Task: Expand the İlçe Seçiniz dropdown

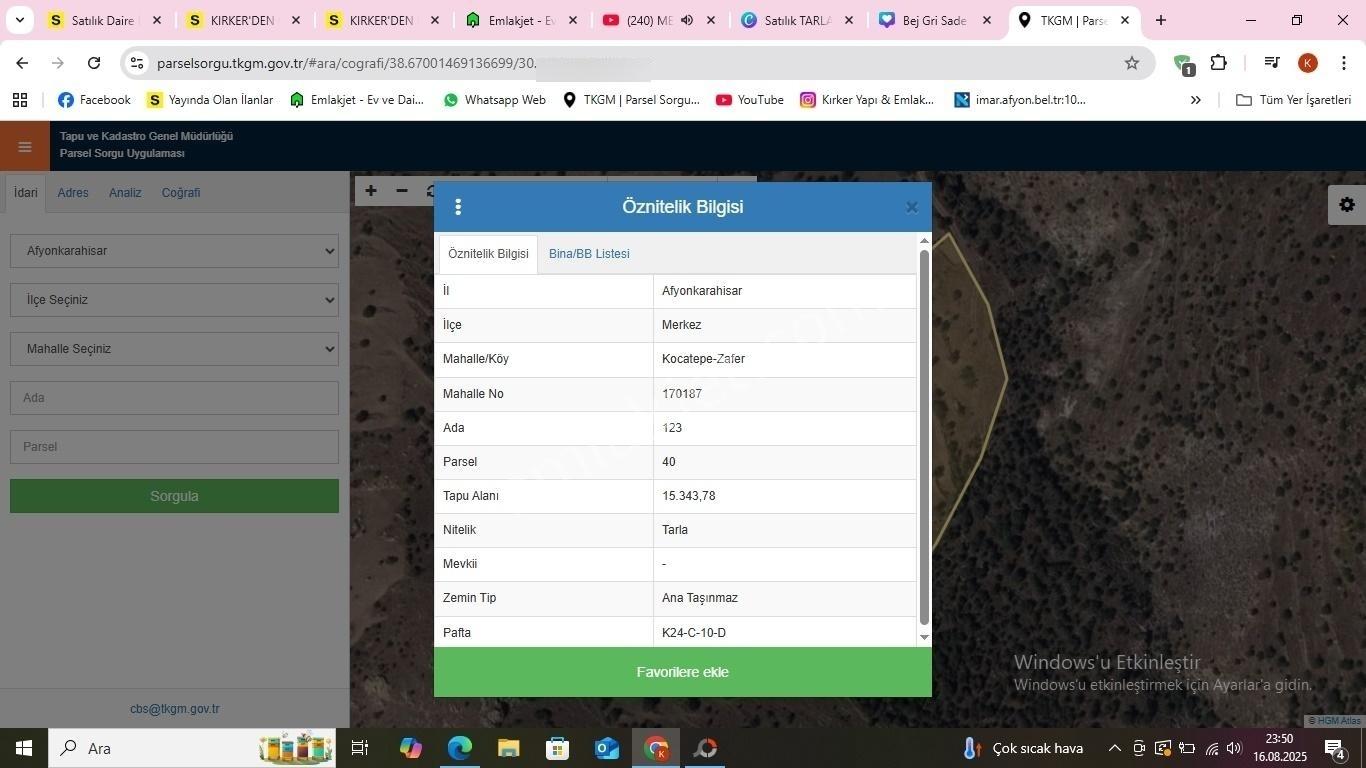Action: 174,300
